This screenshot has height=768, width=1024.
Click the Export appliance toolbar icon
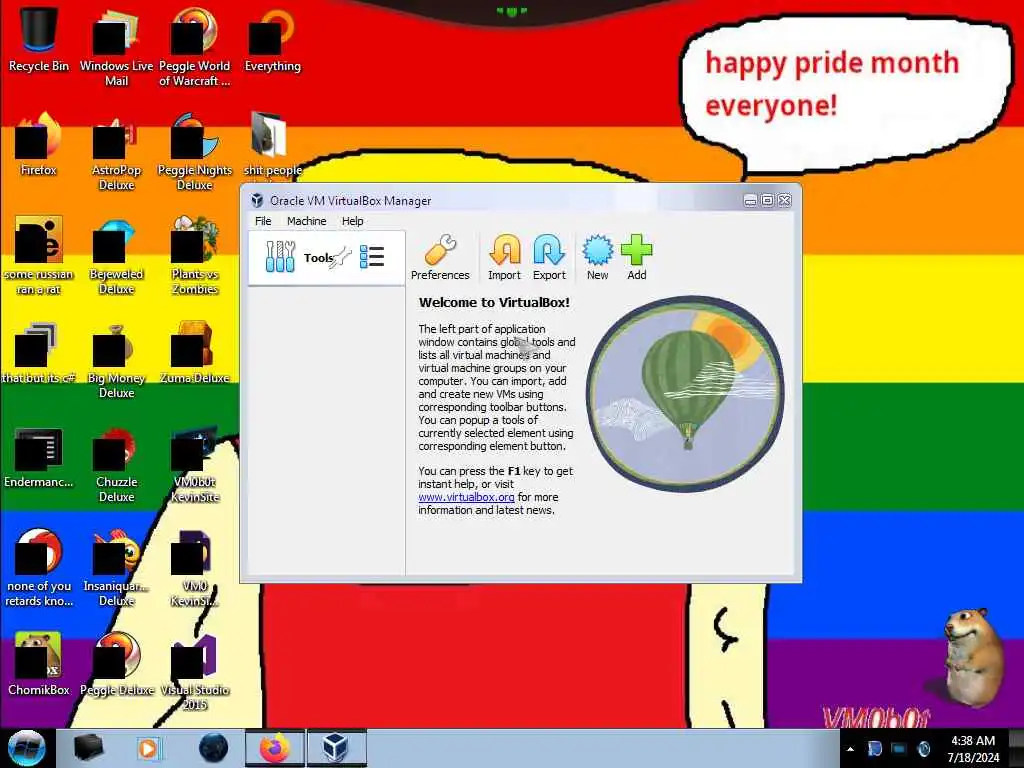point(549,258)
